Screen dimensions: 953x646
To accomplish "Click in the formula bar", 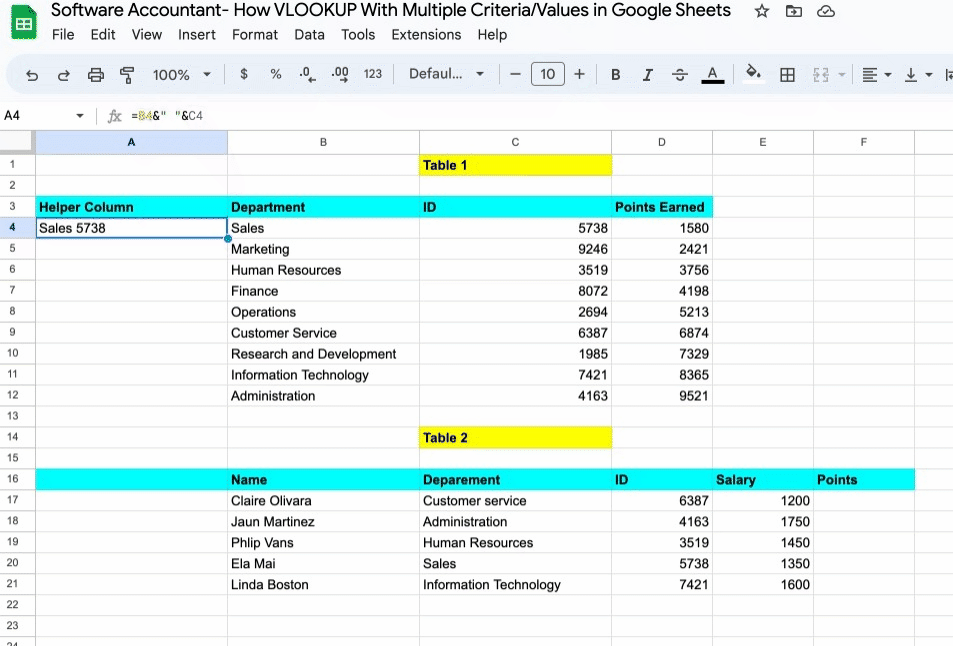I will (x=535, y=115).
